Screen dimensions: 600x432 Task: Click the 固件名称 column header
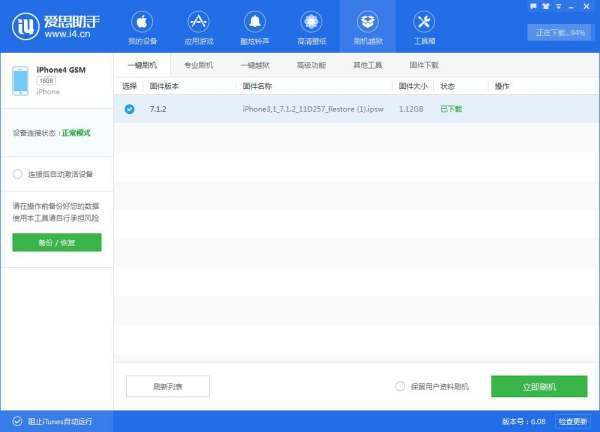point(257,86)
